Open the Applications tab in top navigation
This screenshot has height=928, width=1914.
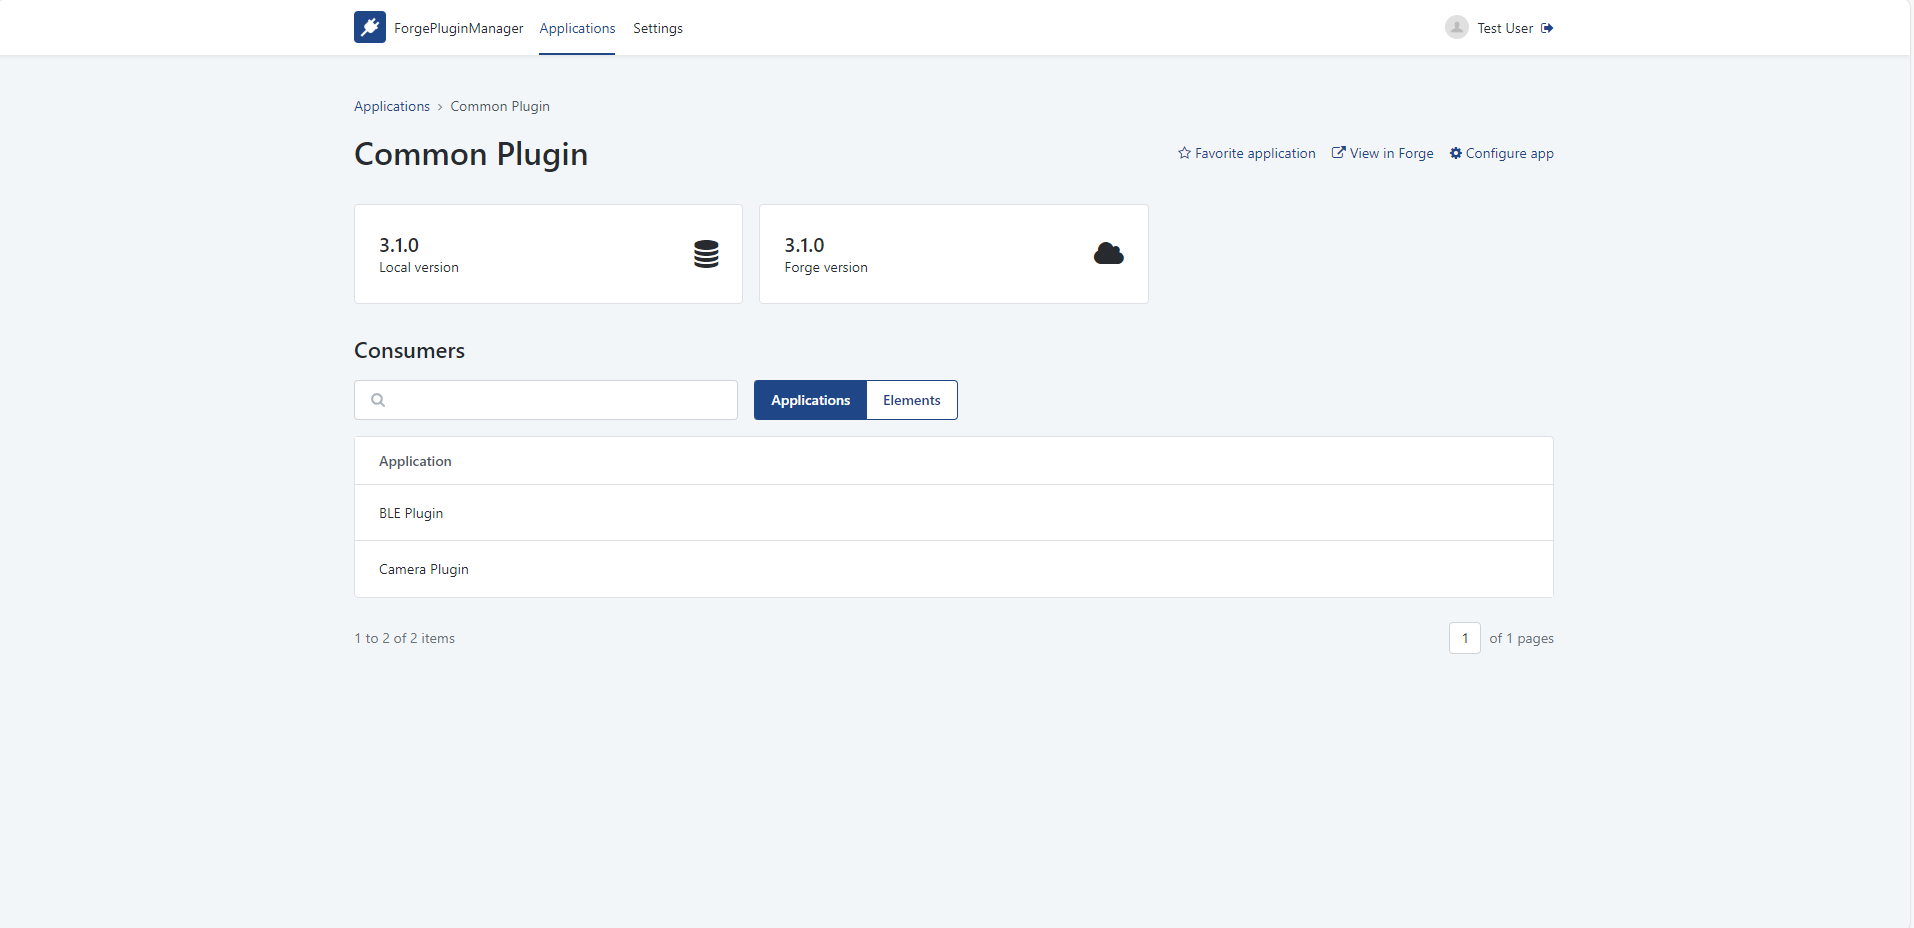coord(577,28)
